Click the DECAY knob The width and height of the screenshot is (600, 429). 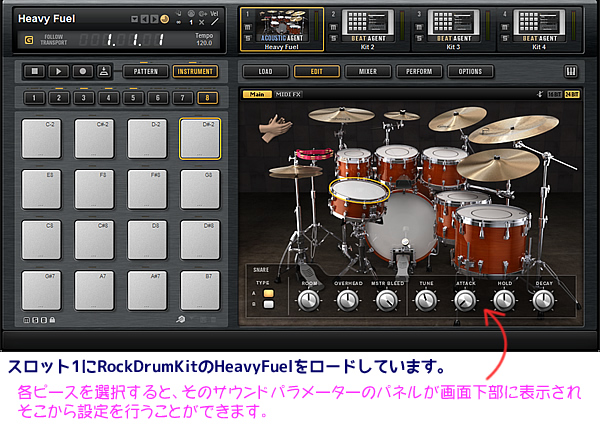point(543,300)
